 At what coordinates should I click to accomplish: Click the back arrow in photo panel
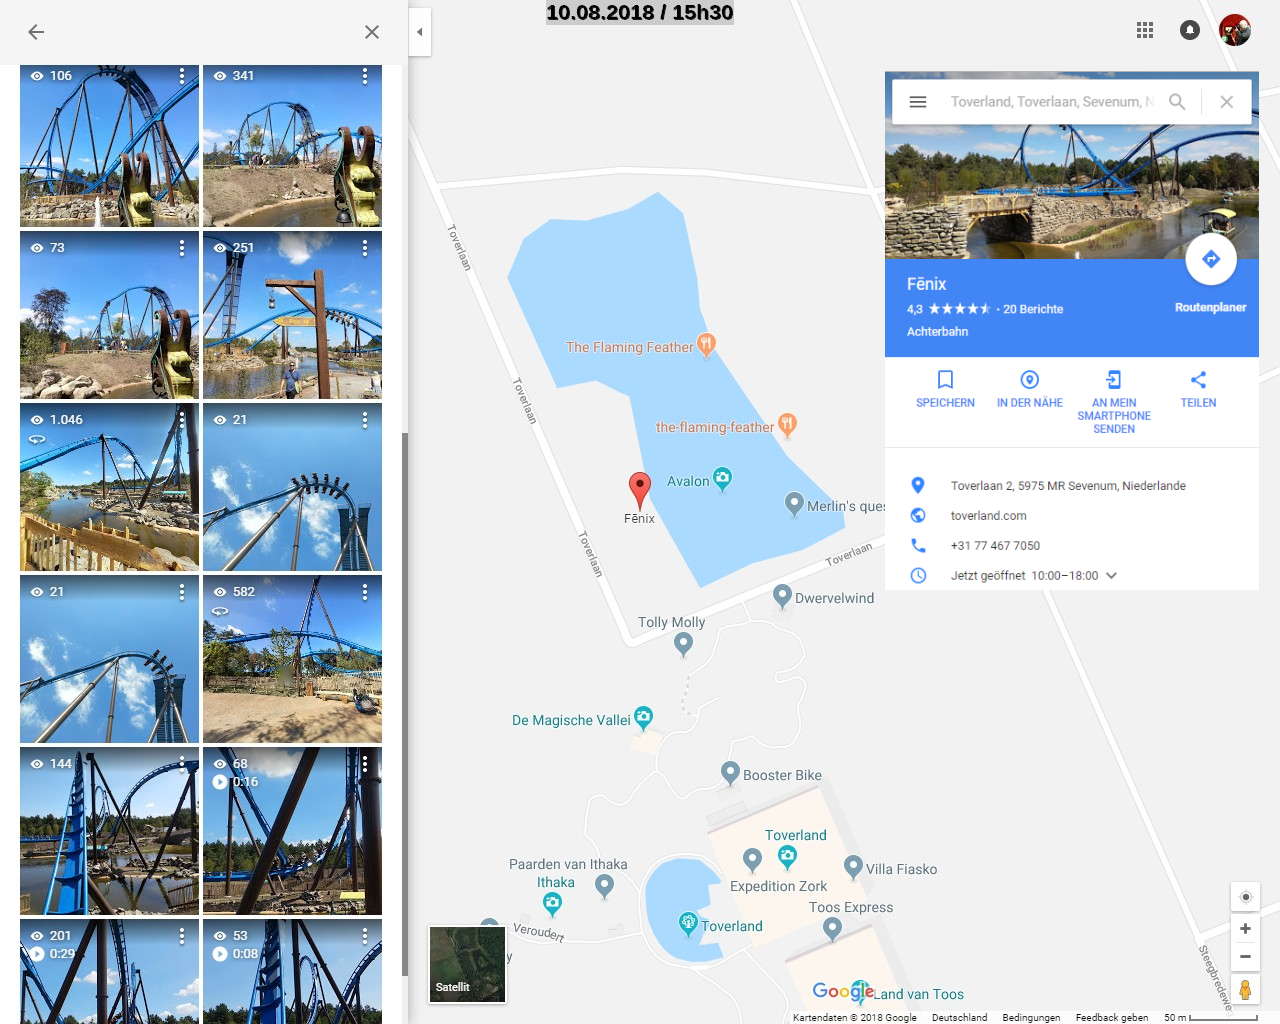pyautogui.click(x=36, y=32)
